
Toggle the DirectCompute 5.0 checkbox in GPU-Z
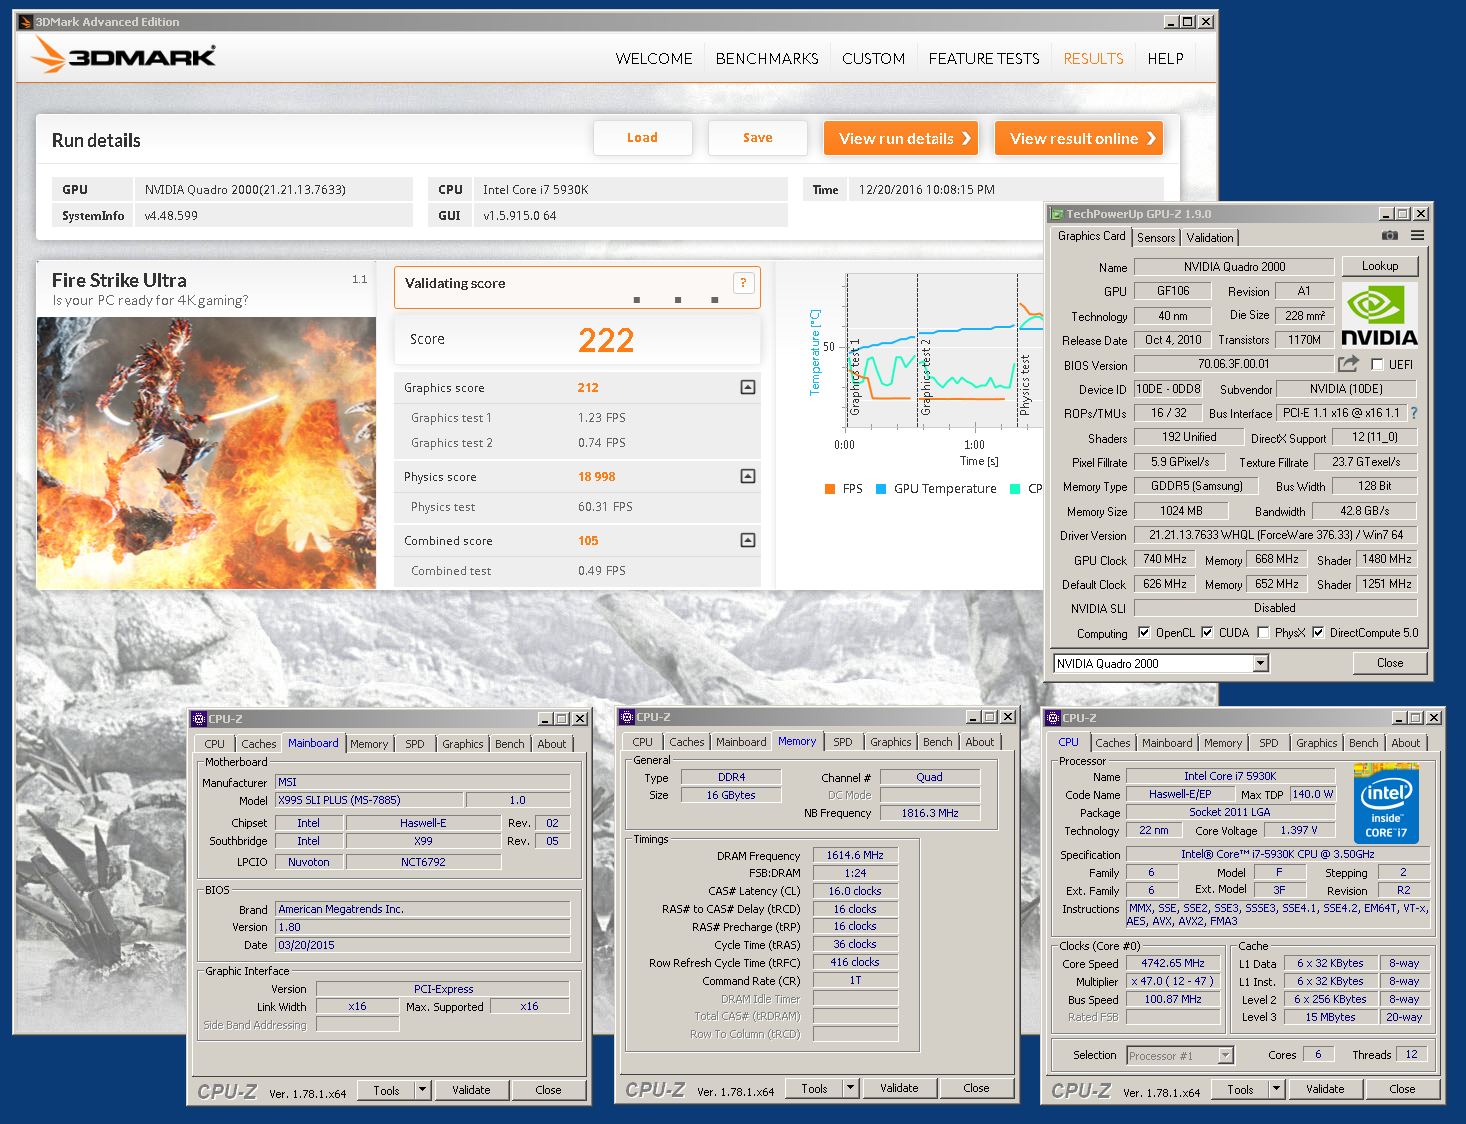point(1318,633)
